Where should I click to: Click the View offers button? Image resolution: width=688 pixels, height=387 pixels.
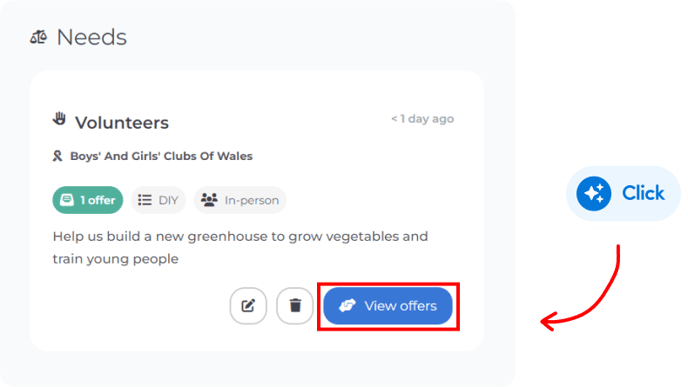click(387, 306)
